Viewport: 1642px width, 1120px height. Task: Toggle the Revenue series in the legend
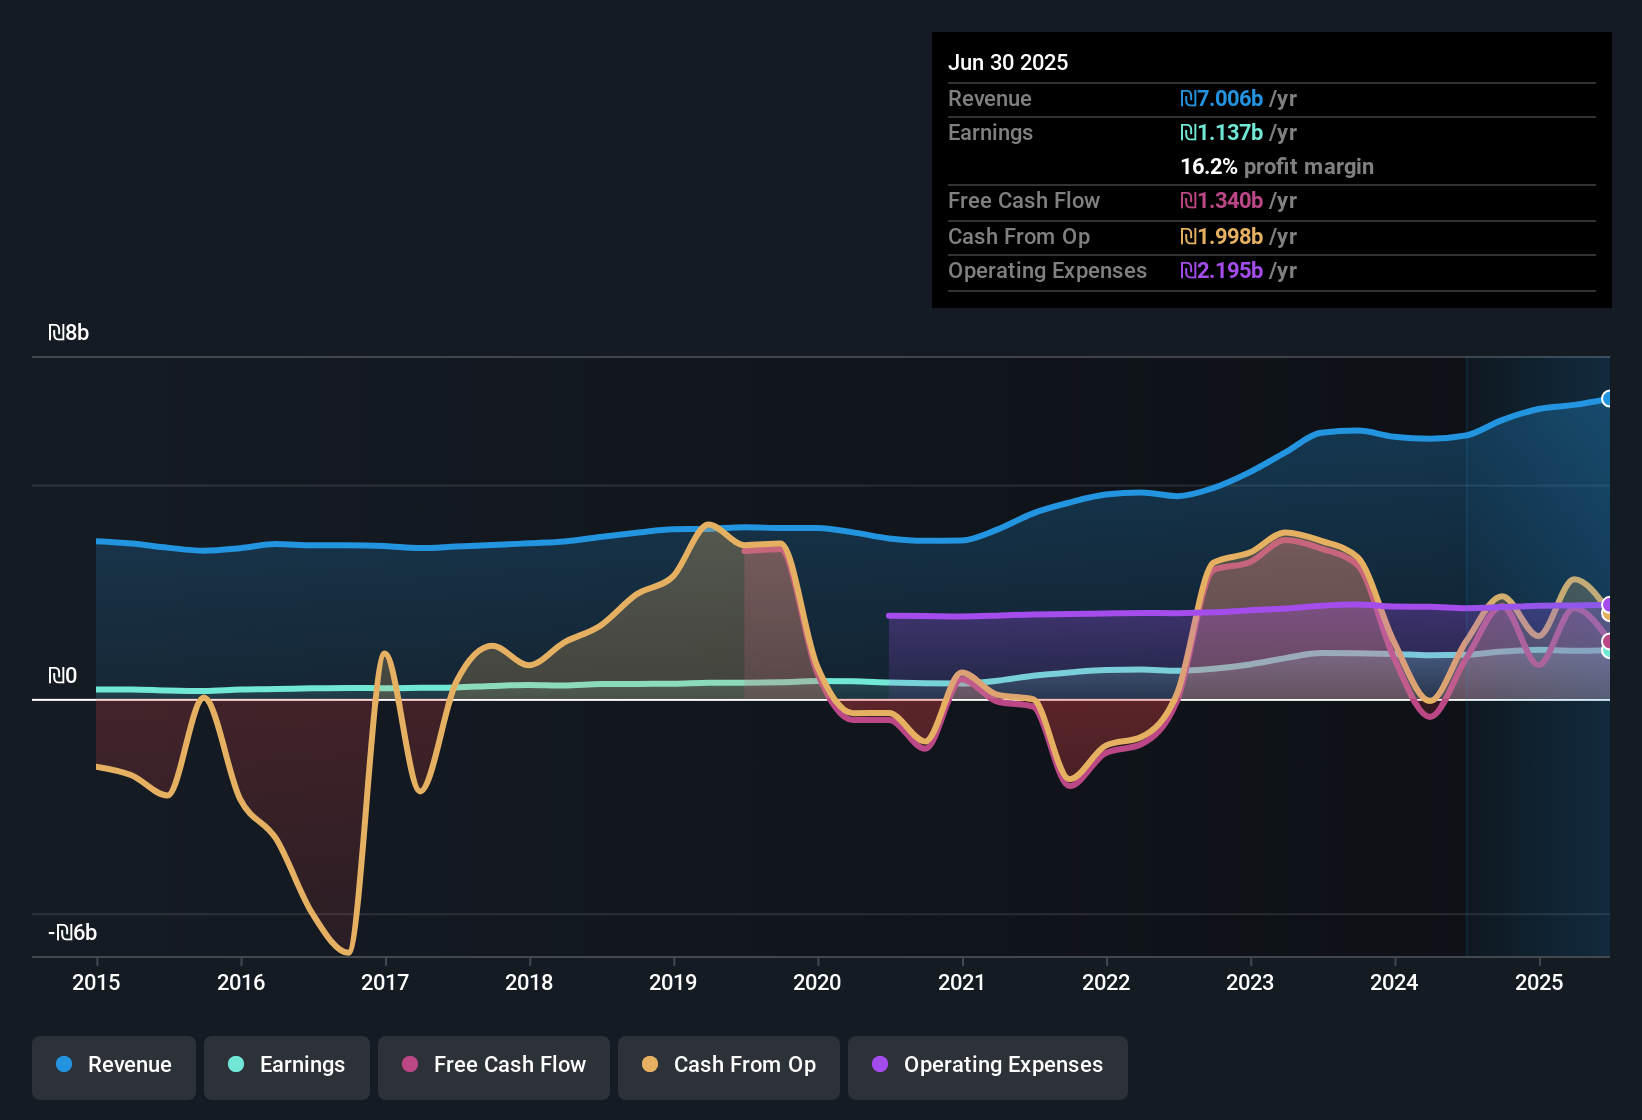tap(113, 1065)
